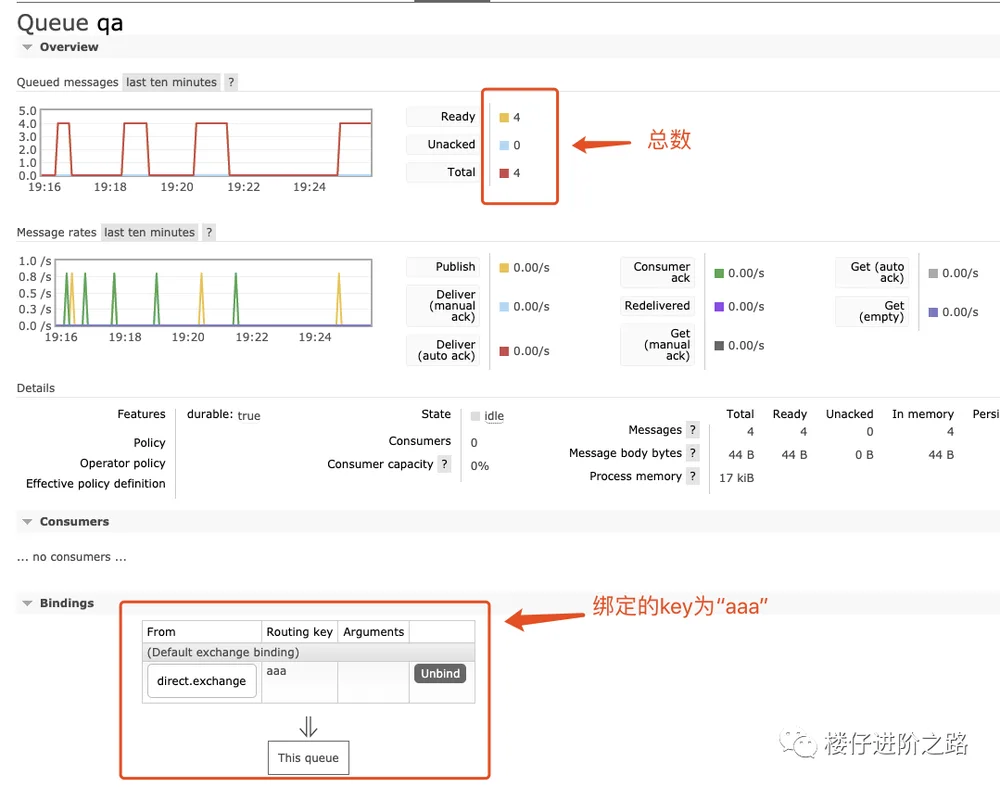Click the yellow Ready legend square
The image size is (1000, 787).
(504, 117)
